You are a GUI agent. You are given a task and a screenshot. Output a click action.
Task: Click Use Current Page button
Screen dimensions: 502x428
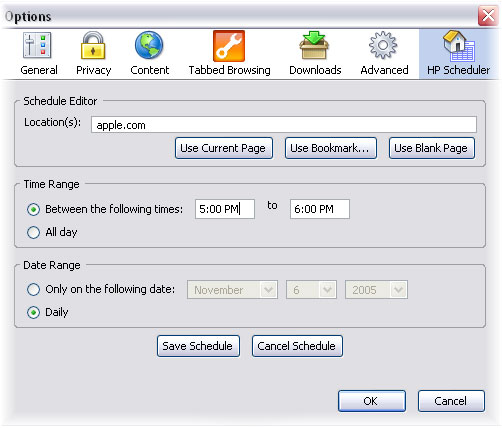[x=224, y=148]
